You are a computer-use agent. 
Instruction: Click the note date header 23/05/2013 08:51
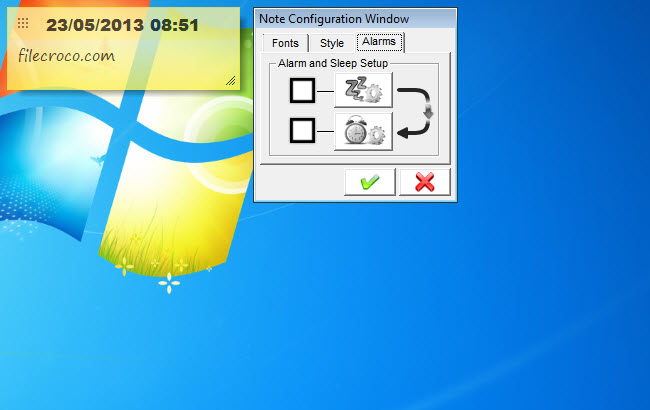click(x=122, y=25)
